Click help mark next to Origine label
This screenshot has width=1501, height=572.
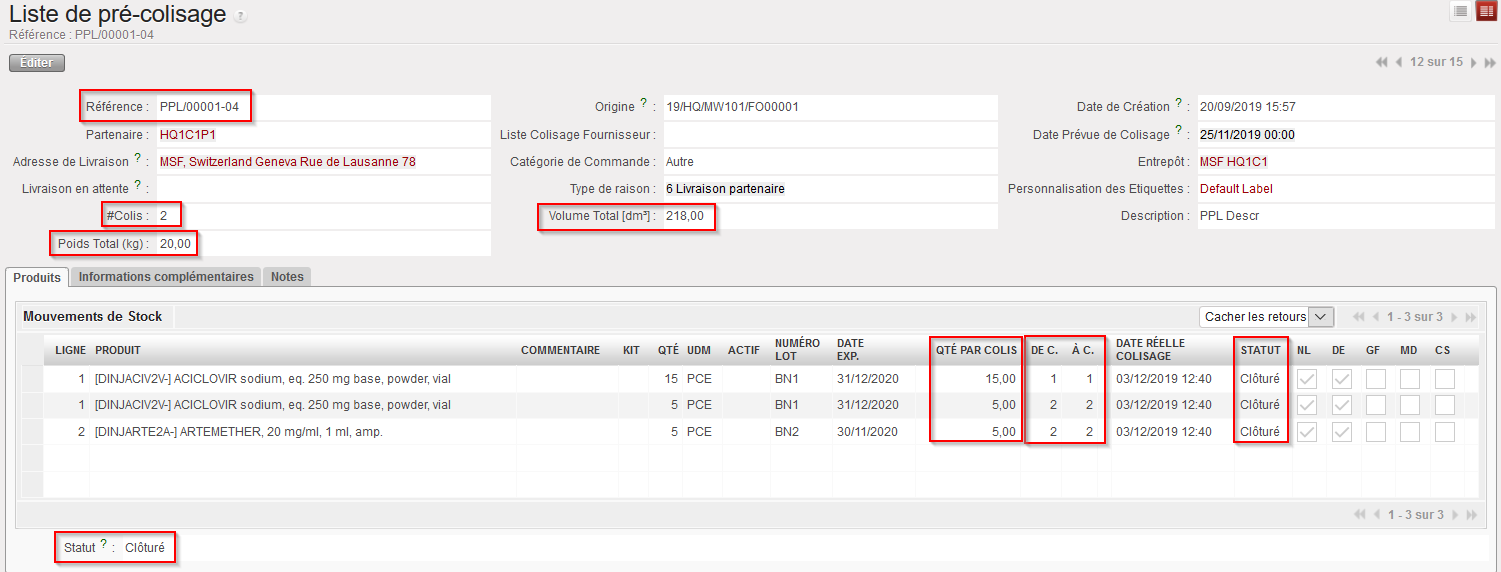[643, 103]
